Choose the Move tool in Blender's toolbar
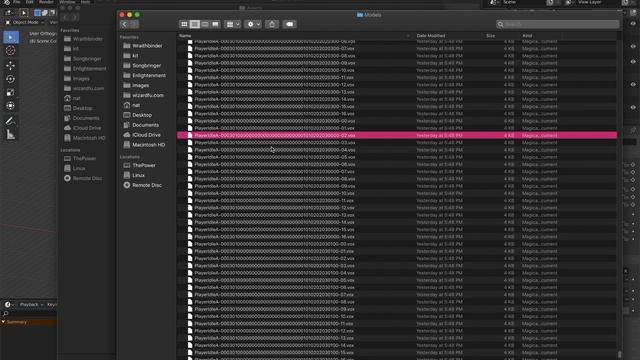 coord(11,65)
